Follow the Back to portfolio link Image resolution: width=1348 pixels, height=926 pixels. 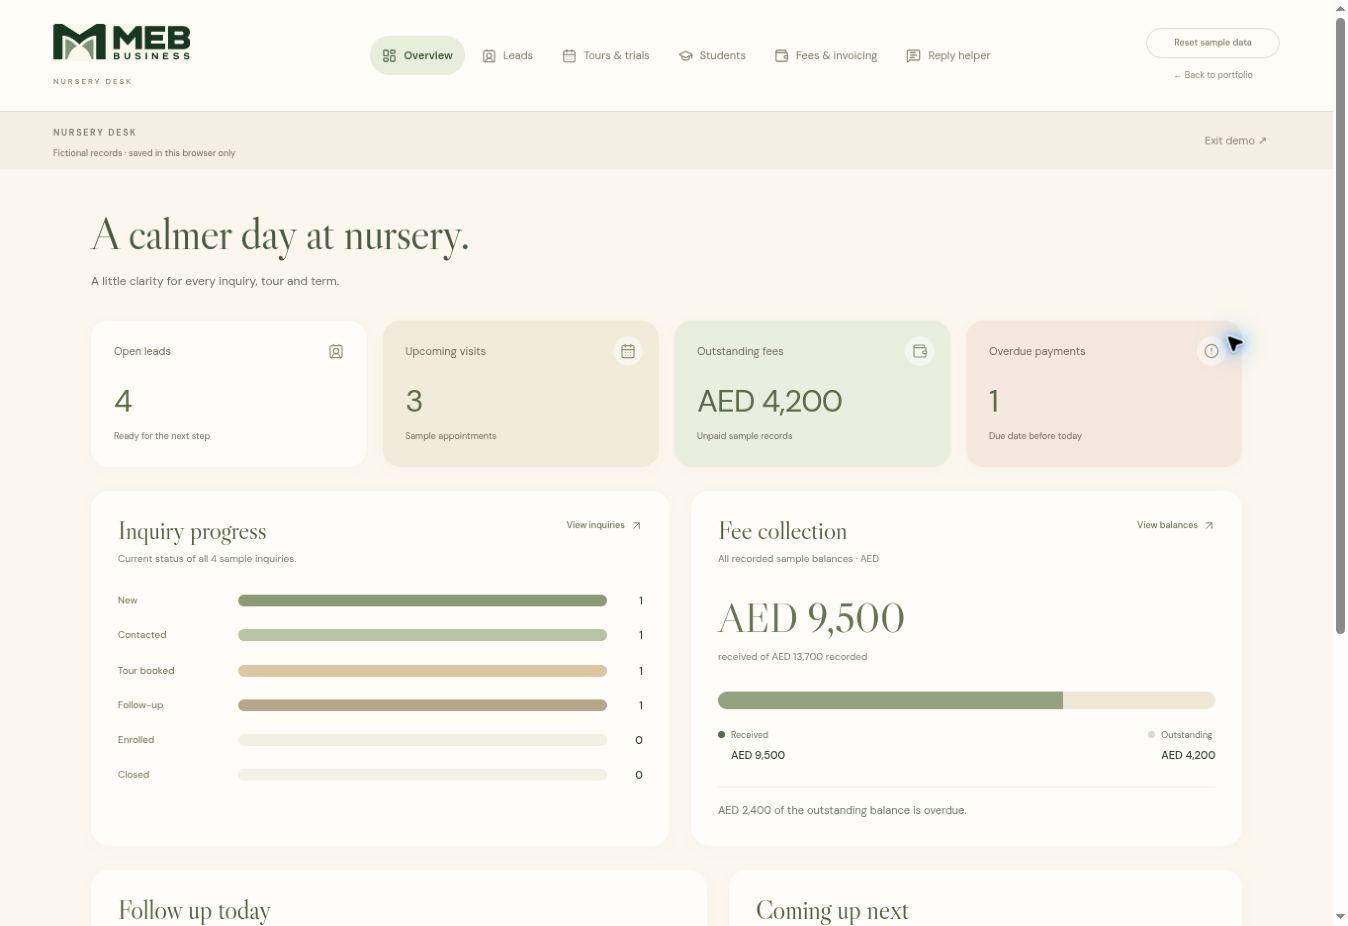coord(1213,75)
